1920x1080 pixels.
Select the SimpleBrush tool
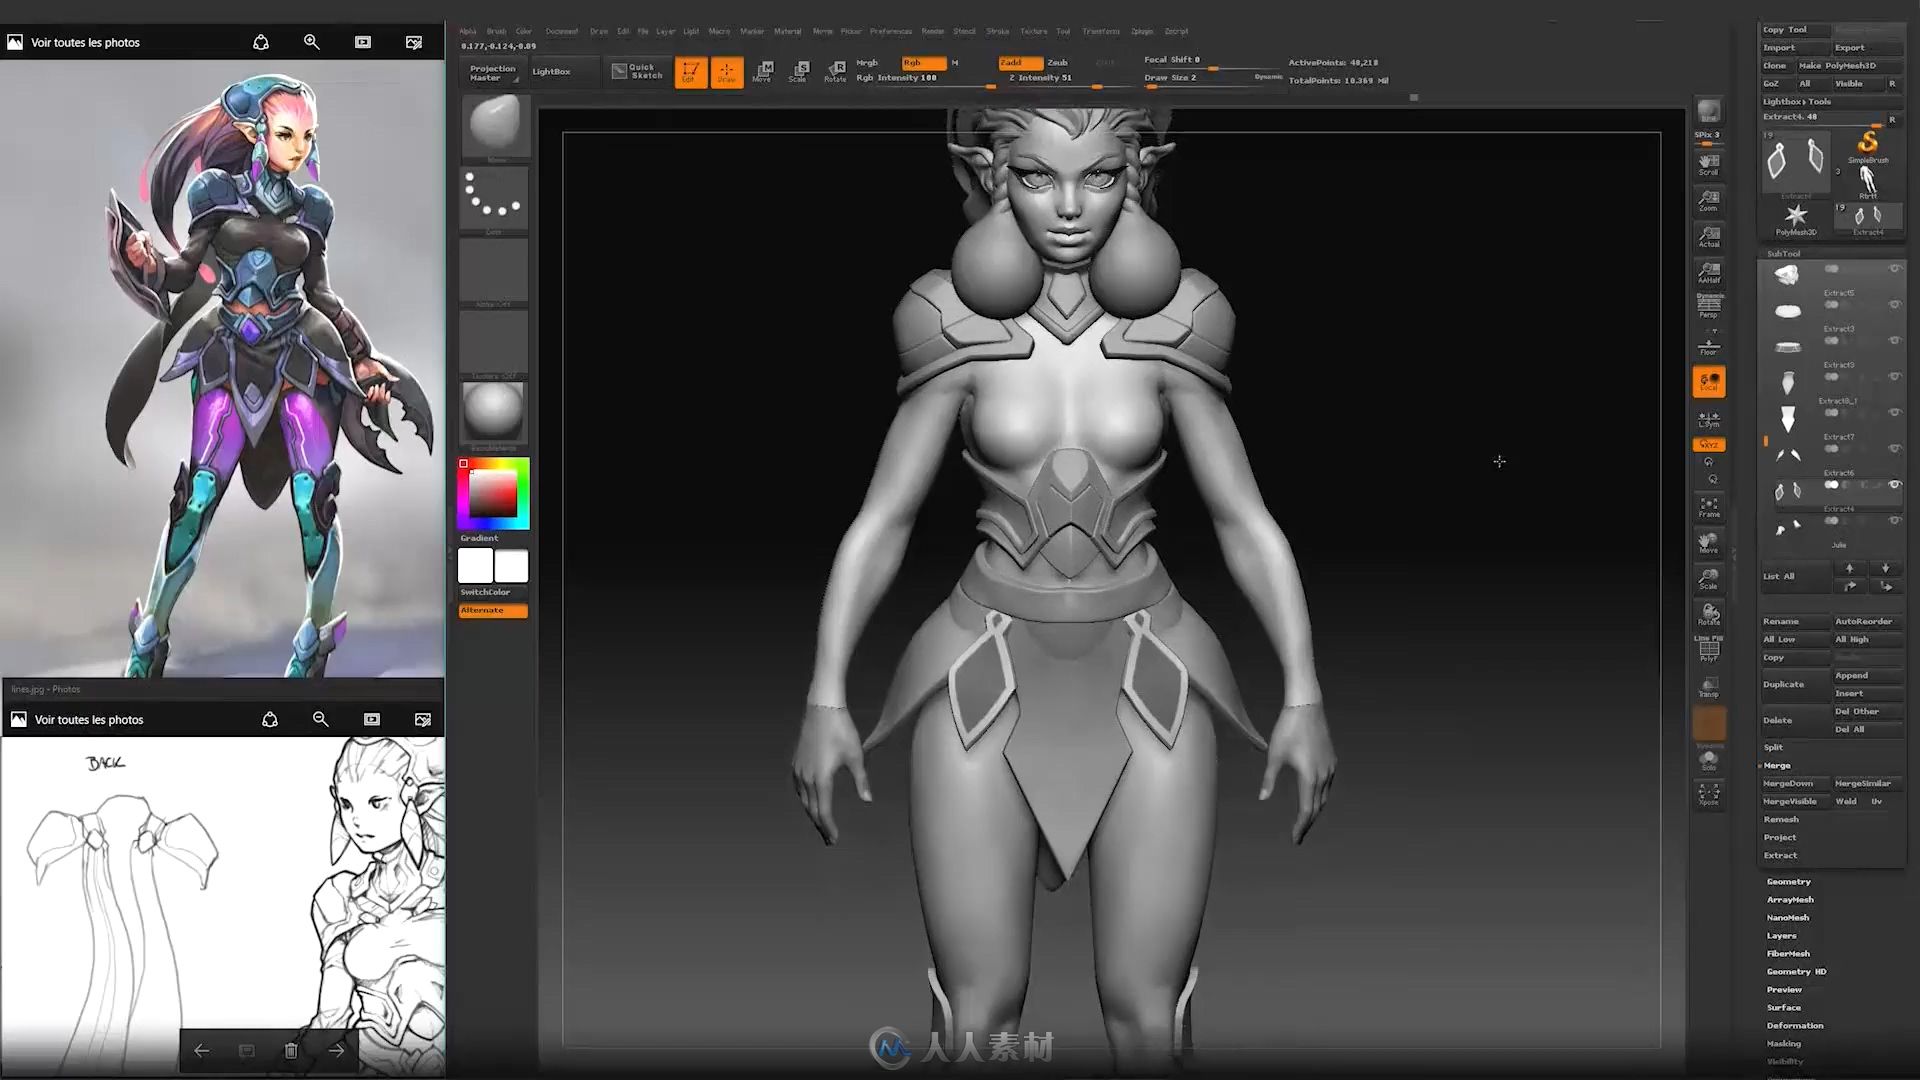click(1867, 146)
